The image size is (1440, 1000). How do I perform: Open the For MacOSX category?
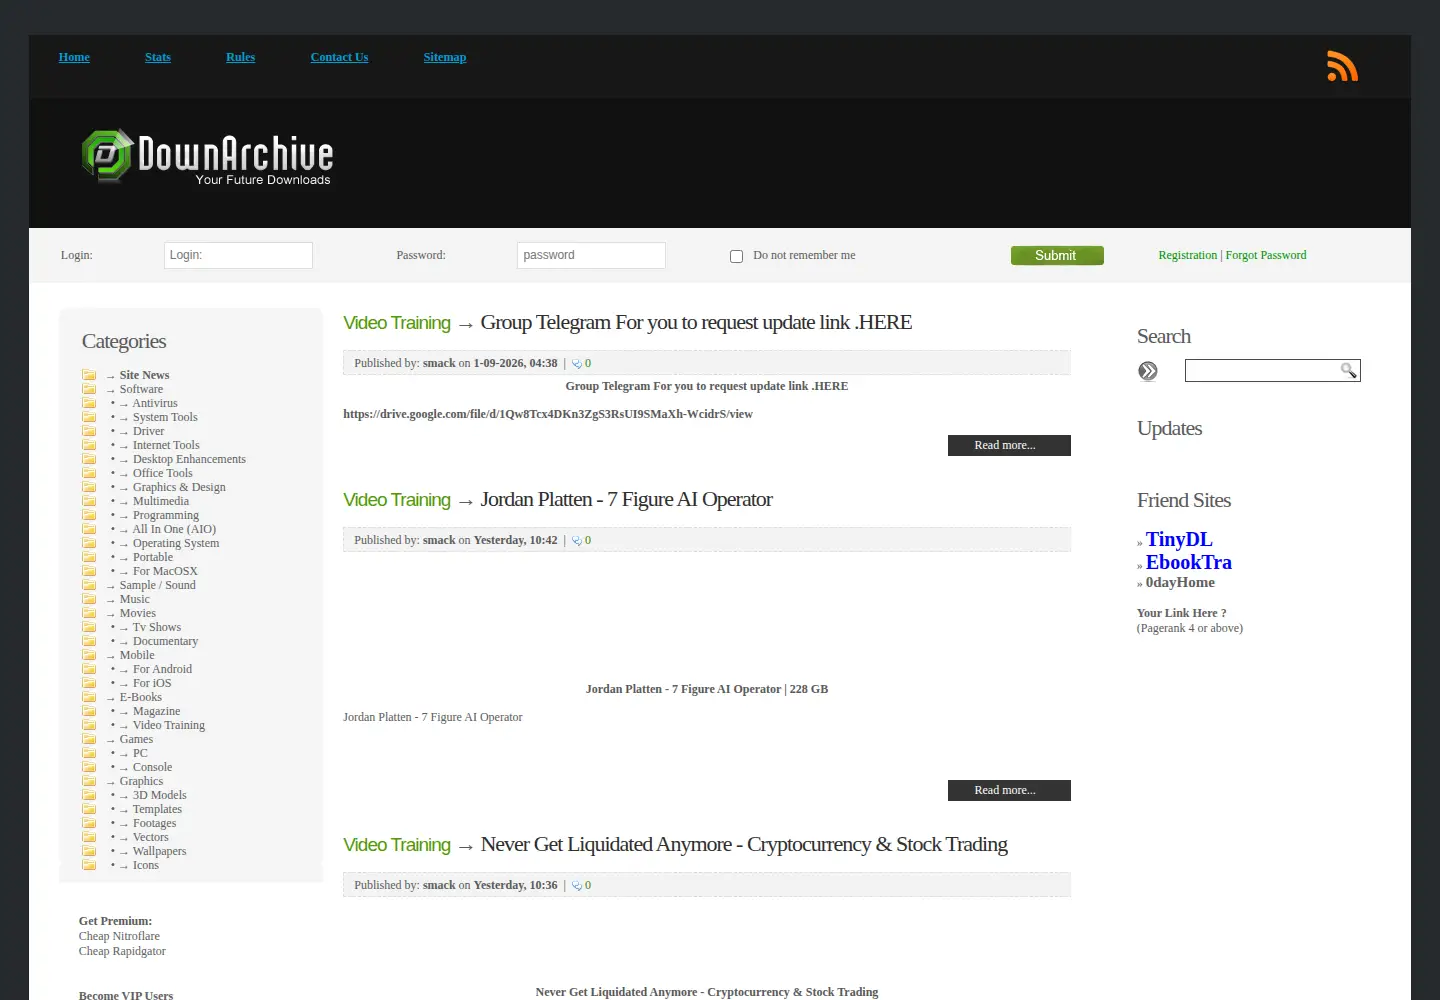click(x=165, y=571)
